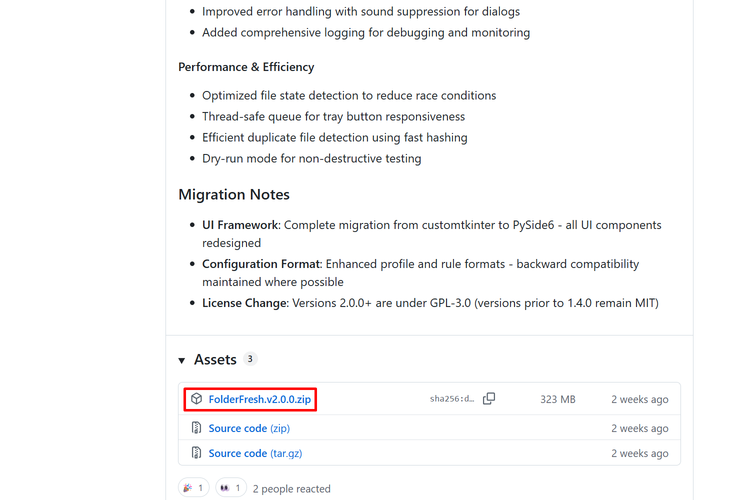750x500 pixels.
Task: Click the Source code (tar.gz) timestamp
Action: point(640,453)
